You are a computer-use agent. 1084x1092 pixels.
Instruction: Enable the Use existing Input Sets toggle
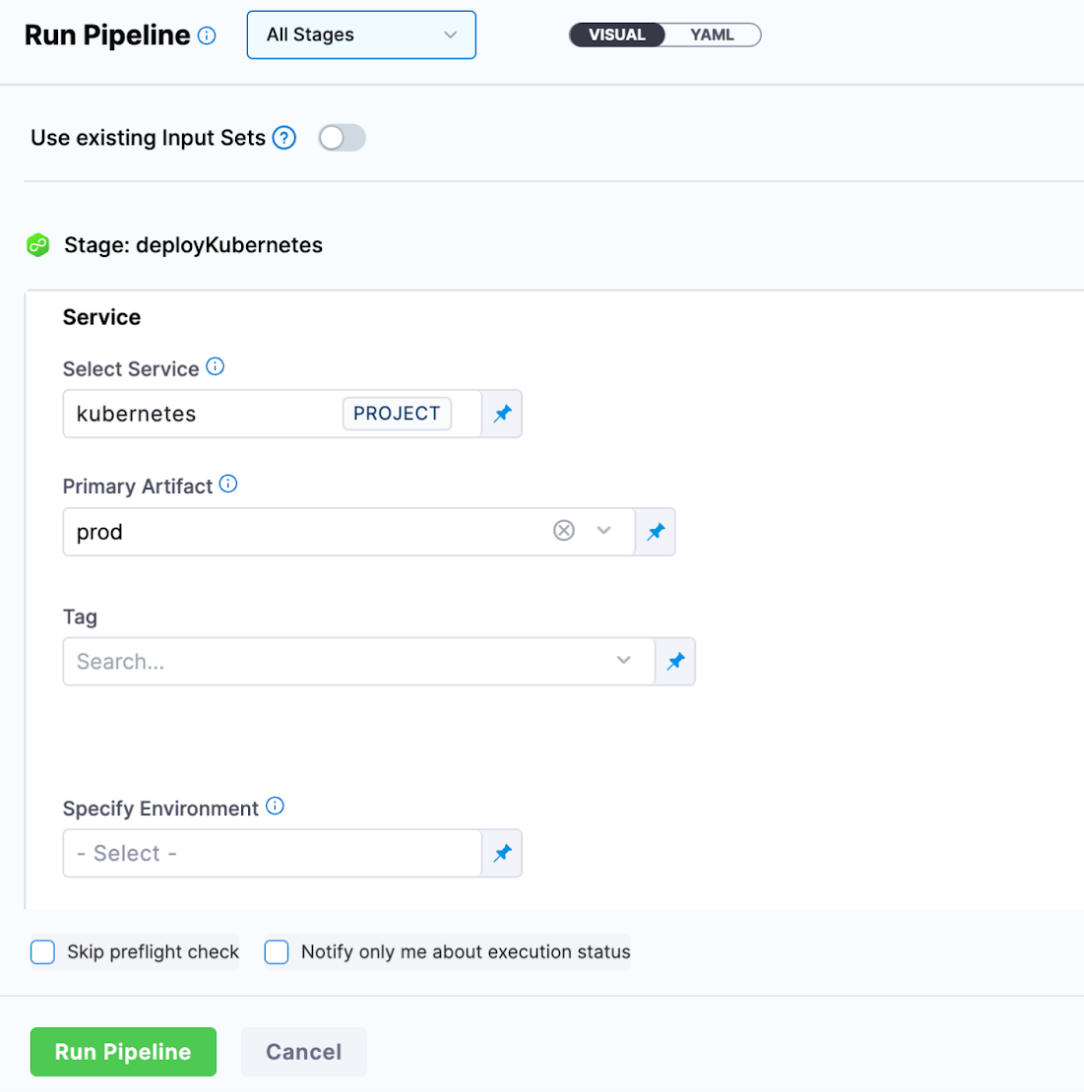[x=342, y=138]
